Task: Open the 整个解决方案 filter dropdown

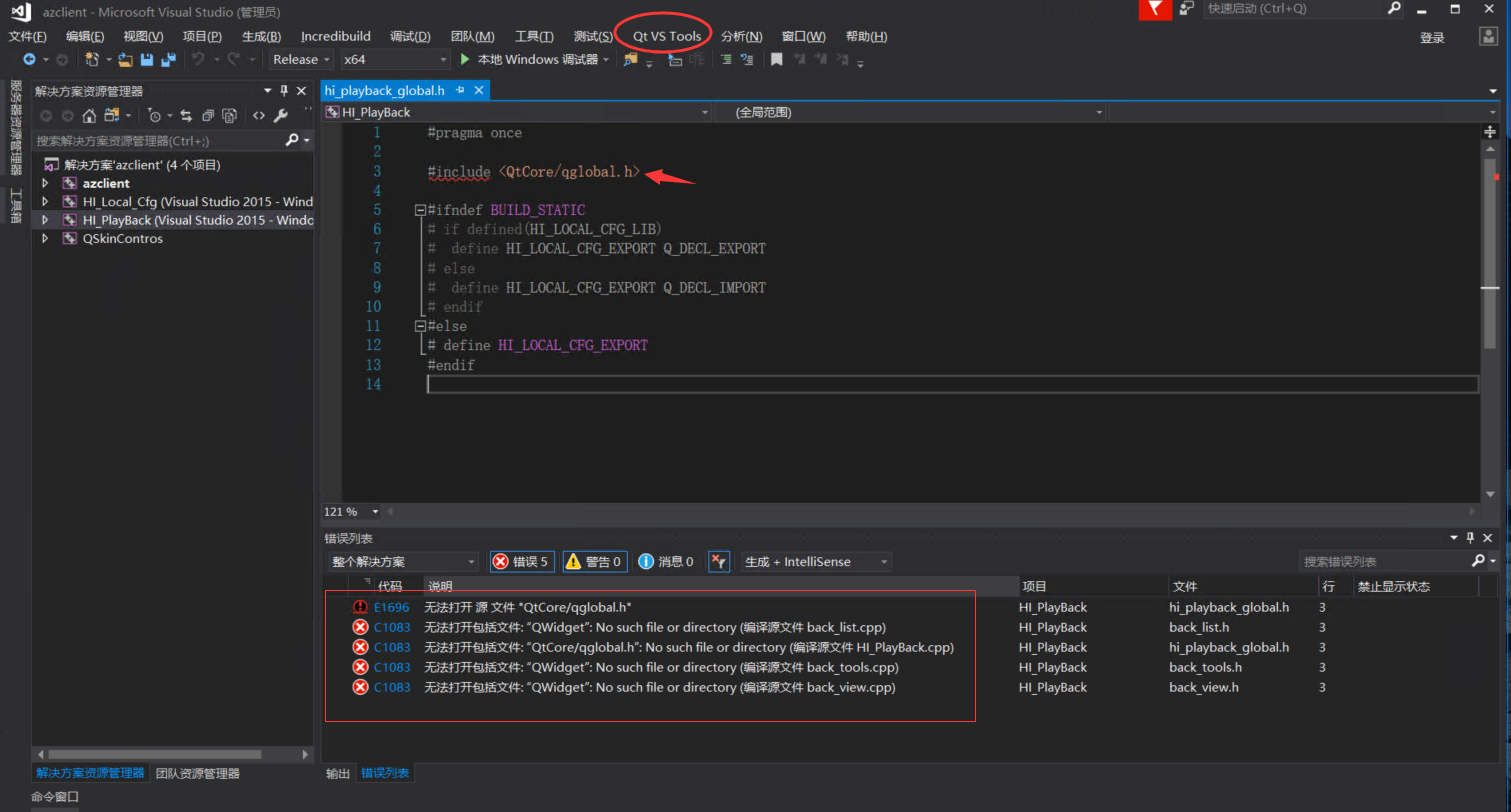Action: coord(403,562)
